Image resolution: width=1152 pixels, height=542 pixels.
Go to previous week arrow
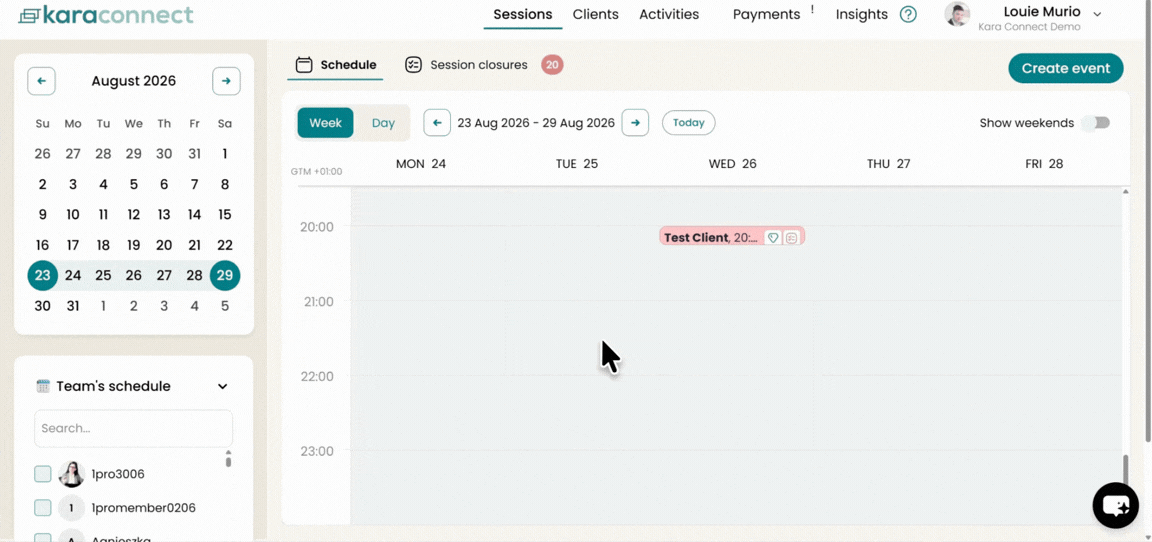[437, 123]
